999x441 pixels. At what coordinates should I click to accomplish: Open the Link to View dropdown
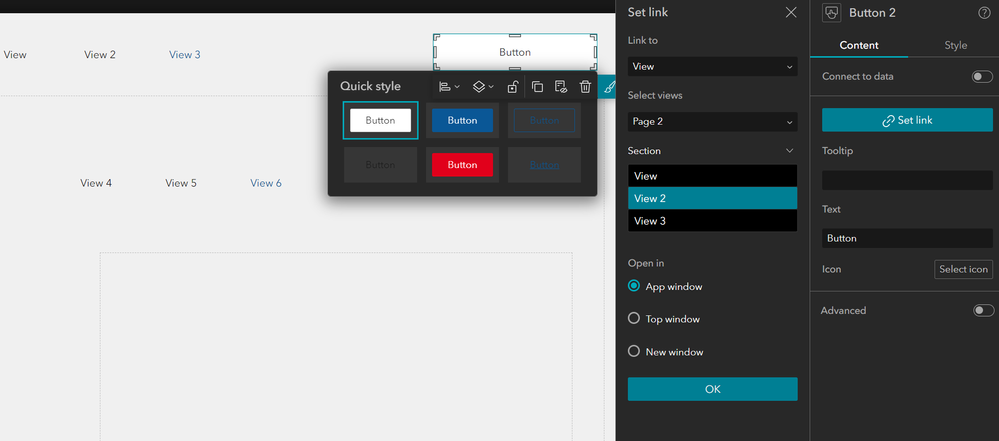point(712,66)
